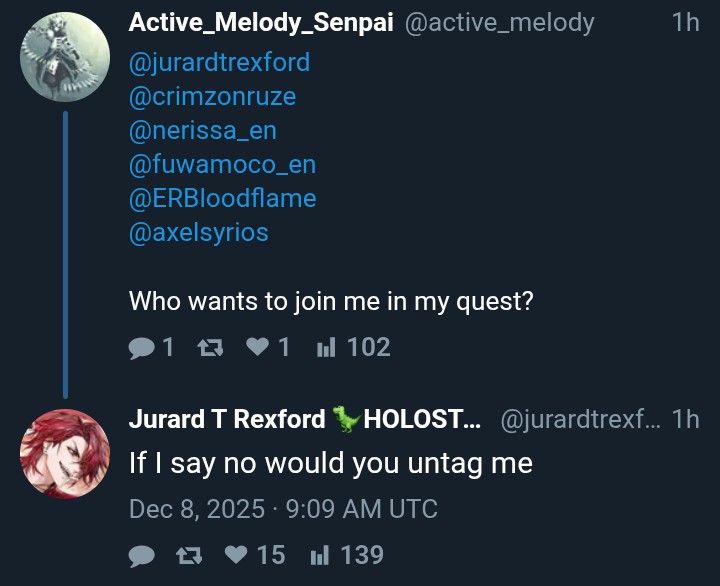Like Active_Melody_Senpai's quest tweet
The width and height of the screenshot is (720, 586).
[x=258, y=347]
